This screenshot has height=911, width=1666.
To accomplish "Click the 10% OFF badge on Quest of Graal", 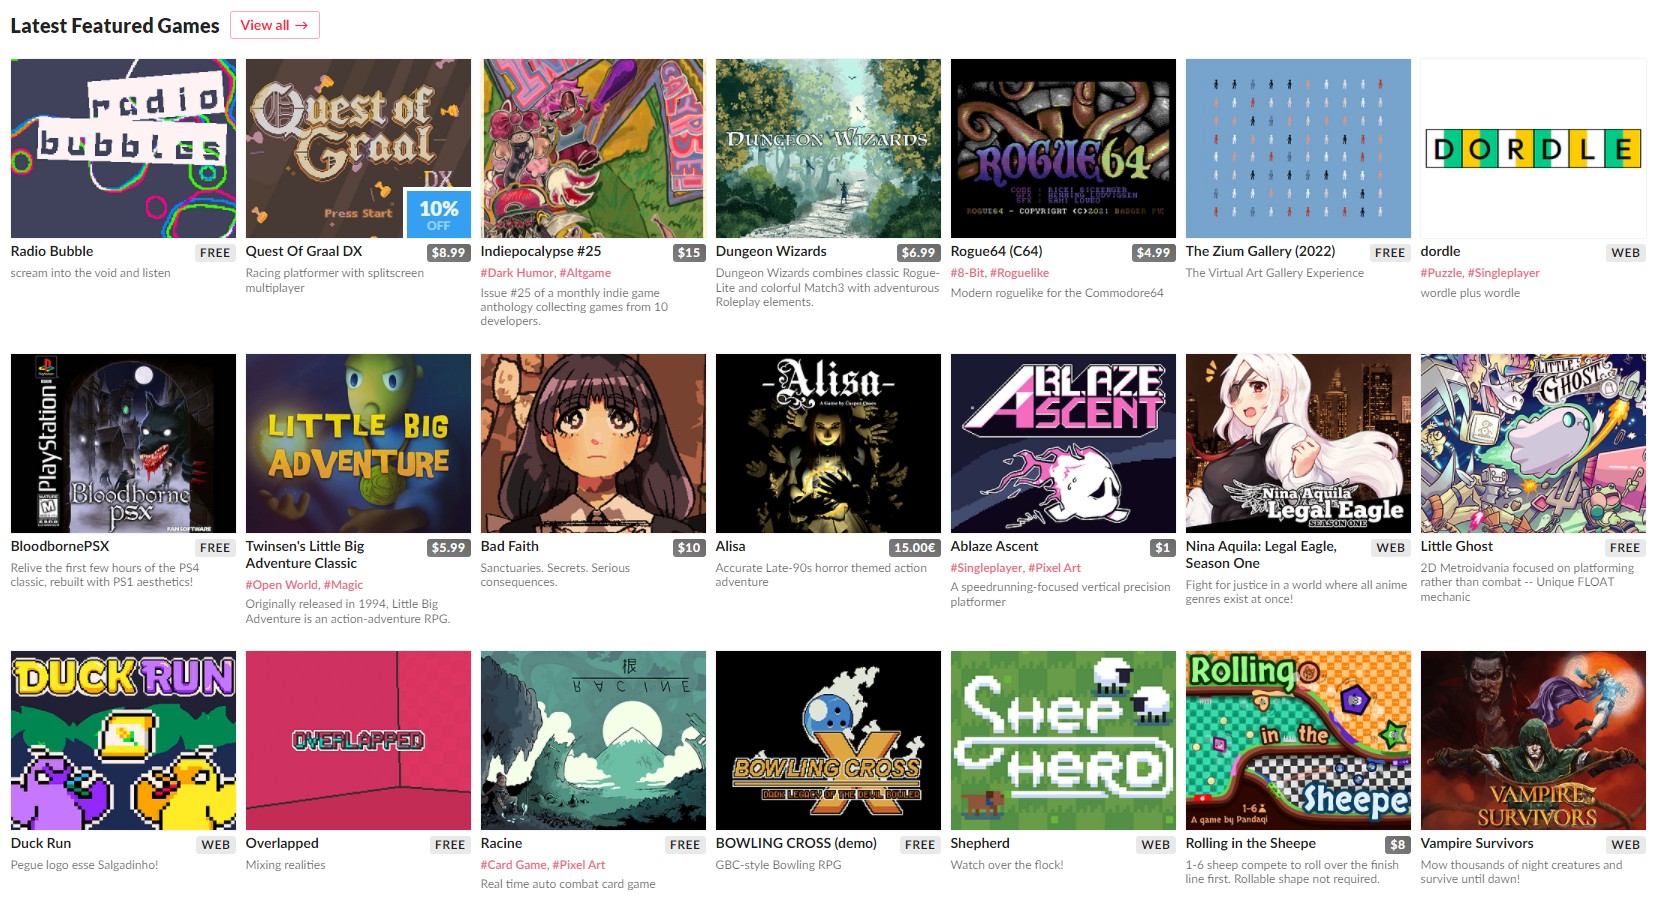I will [x=438, y=214].
